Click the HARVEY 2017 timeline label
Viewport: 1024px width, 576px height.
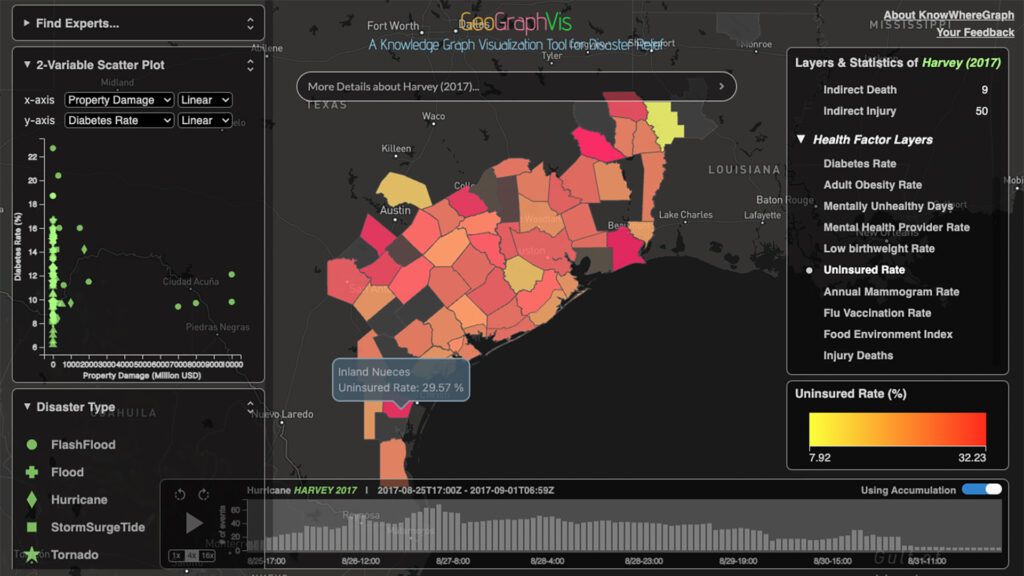point(325,490)
